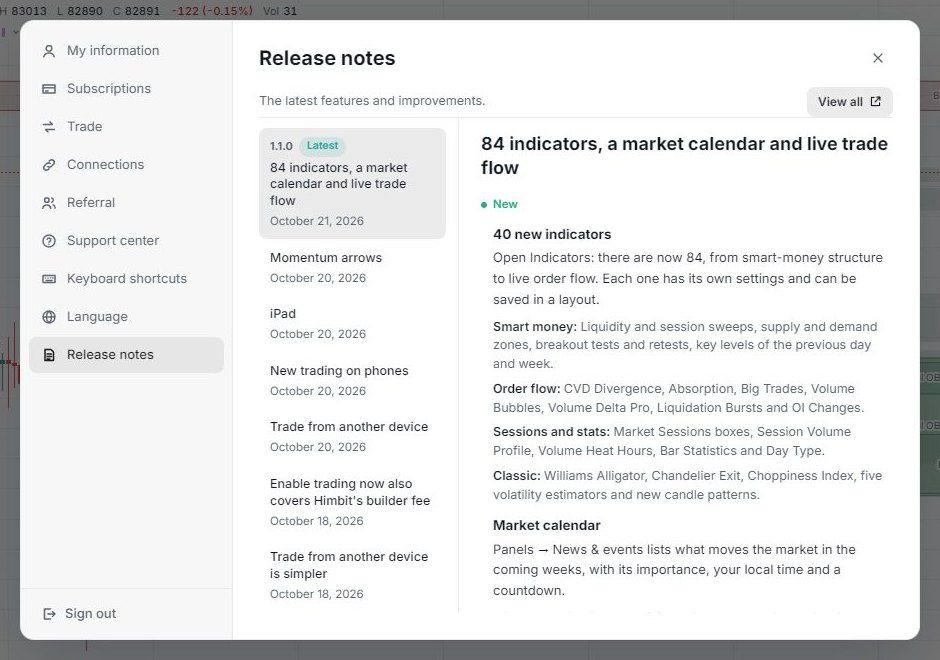Image resolution: width=940 pixels, height=660 pixels.
Task: Click the C 82891 close price in the chart header
Action: click(x=137, y=11)
